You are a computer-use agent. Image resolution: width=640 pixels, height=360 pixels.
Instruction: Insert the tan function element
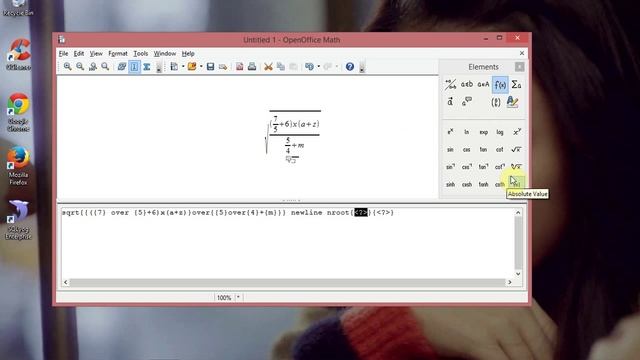click(x=483, y=149)
